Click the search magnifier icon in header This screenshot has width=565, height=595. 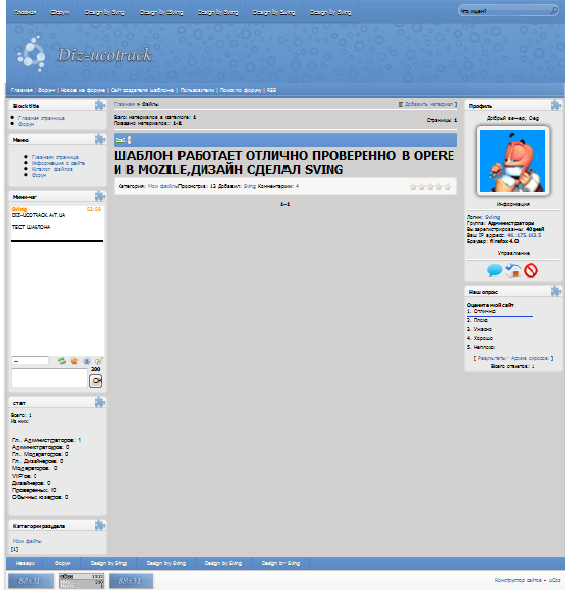coord(554,11)
